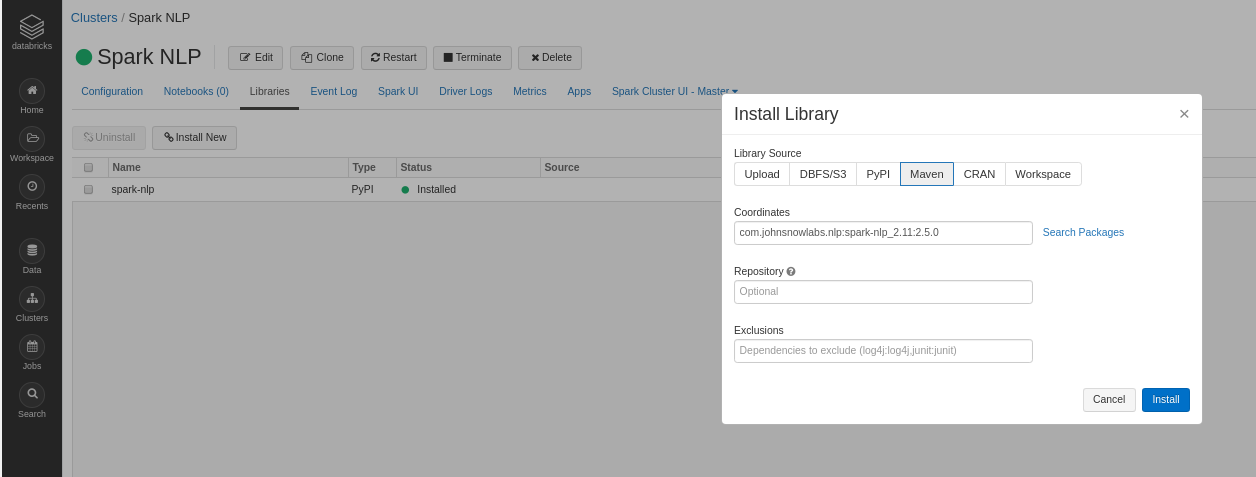The width and height of the screenshot is (1256, 477).
Task: Close the Install Library dialog
Action: click(x=1184, y=114)
